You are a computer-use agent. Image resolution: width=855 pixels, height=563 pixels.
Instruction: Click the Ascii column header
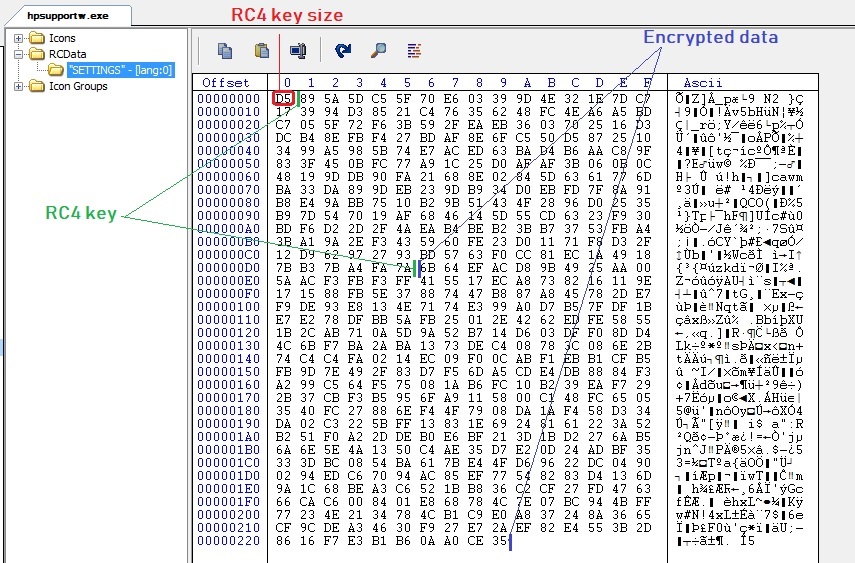(703, 83)
